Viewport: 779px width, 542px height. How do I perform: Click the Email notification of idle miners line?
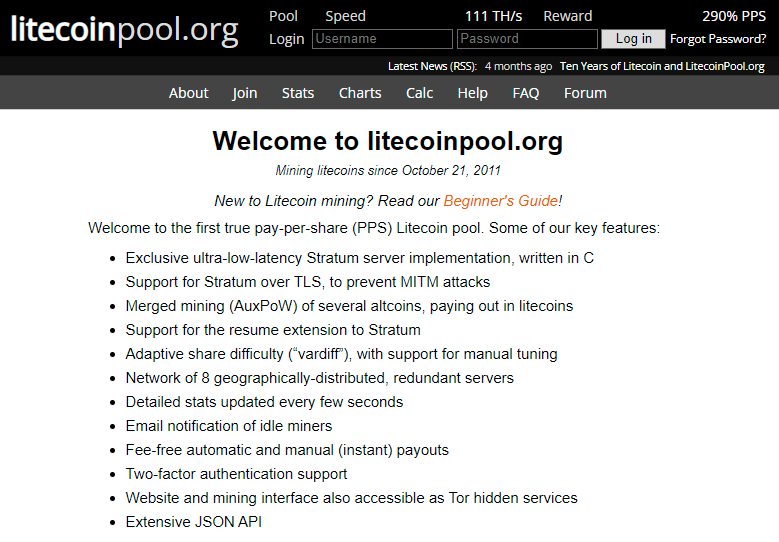point(229,426)
